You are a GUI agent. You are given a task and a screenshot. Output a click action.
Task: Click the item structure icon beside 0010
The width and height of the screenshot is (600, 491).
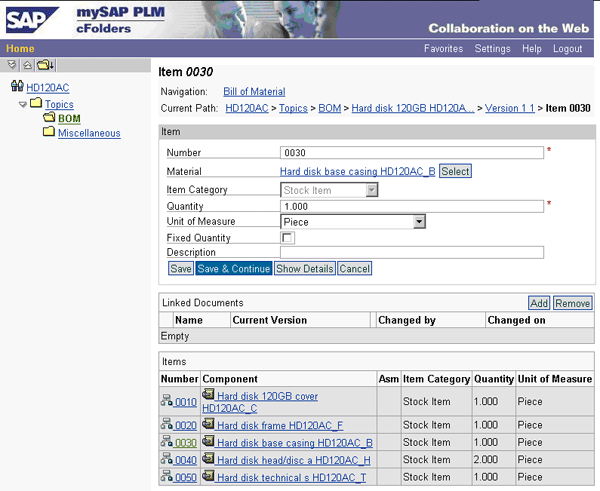tap(166, 402)
